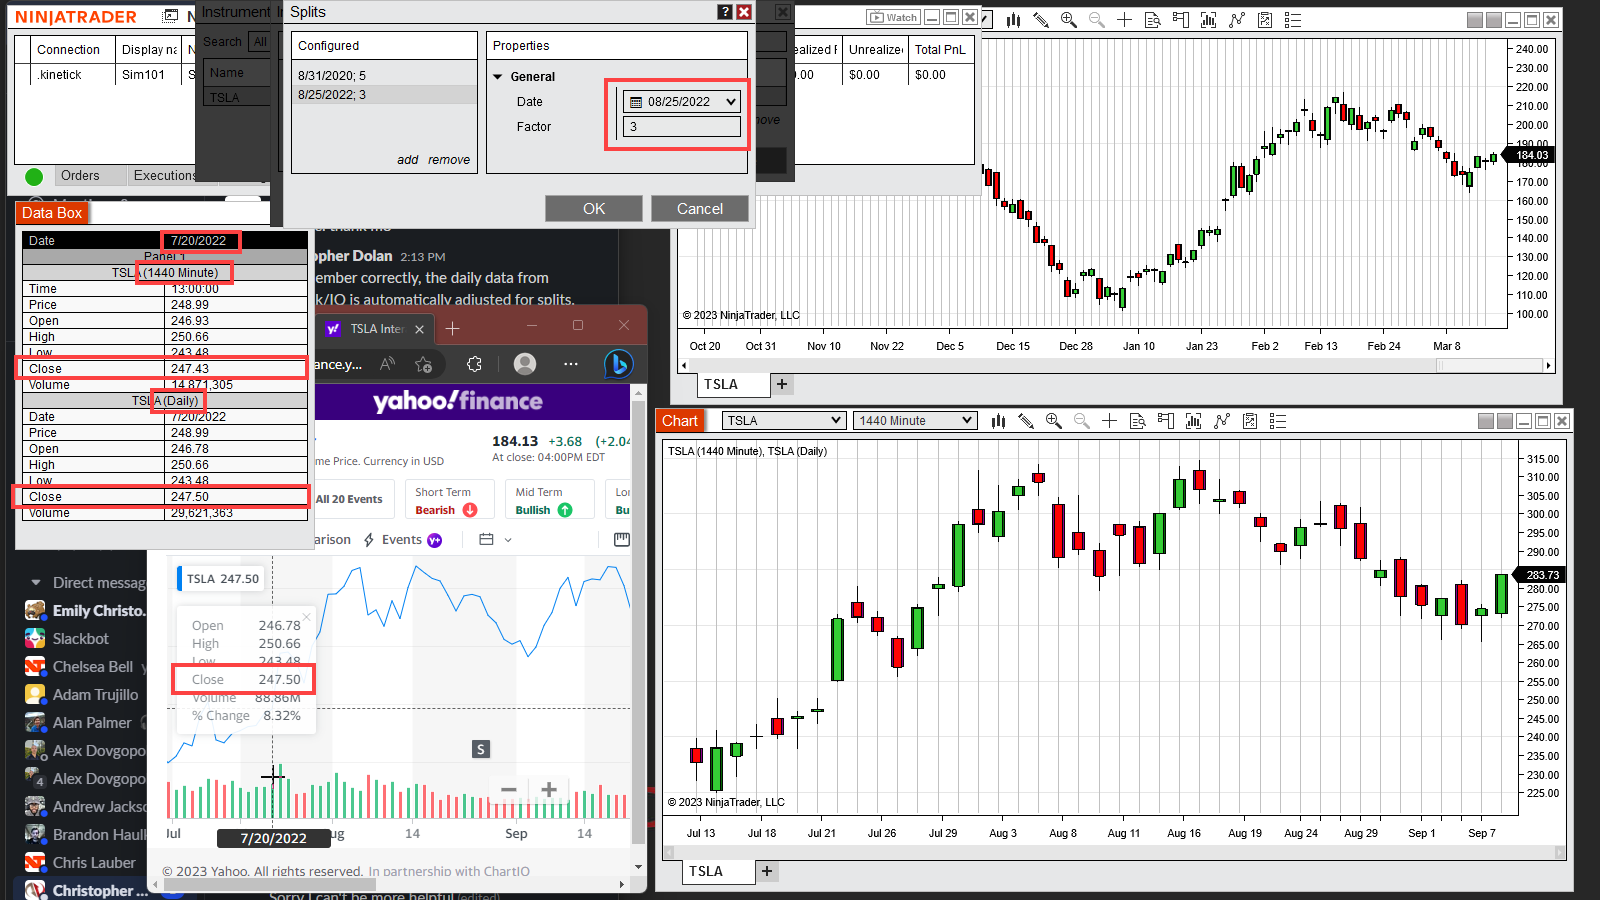This screenshot has width=1600, height=900.
Task: Open the TSLA instrument dropdown in Chart window
Action: [784, 421]
